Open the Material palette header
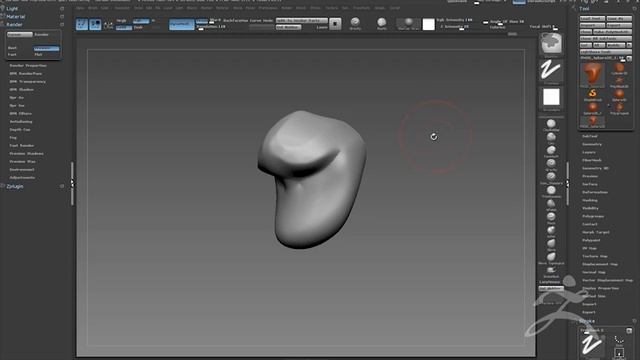640x360 pixels. click(x=16, y=17)
